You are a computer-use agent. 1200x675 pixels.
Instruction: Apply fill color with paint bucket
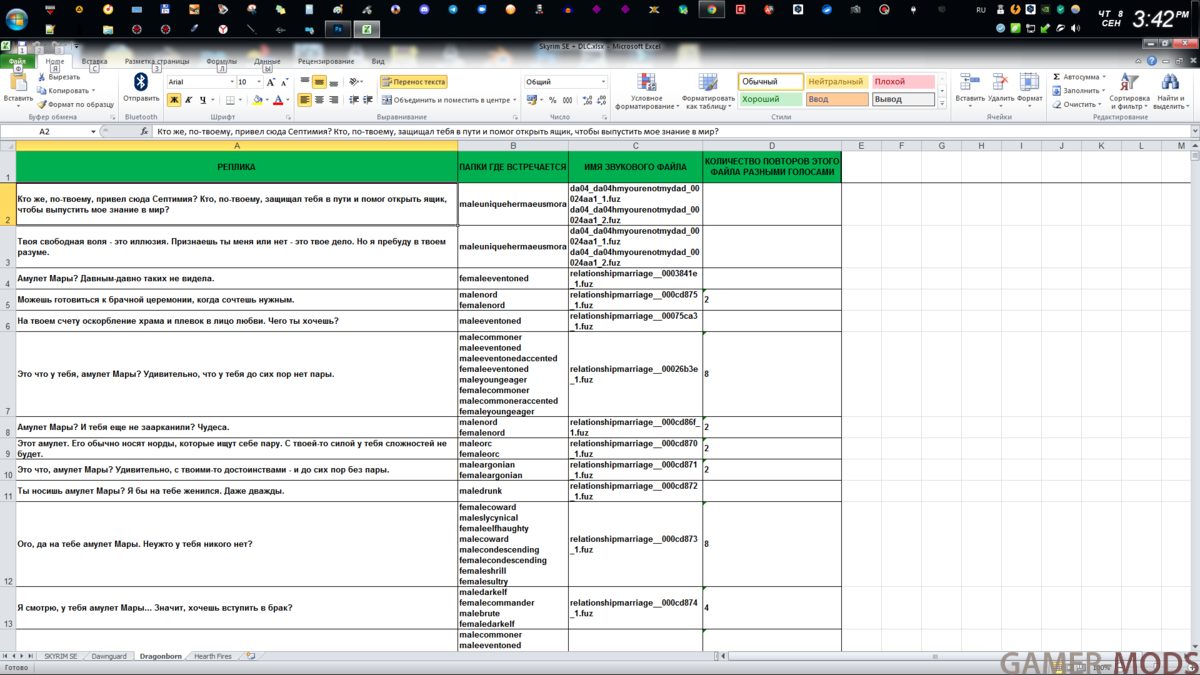click(x=258, y=100)
